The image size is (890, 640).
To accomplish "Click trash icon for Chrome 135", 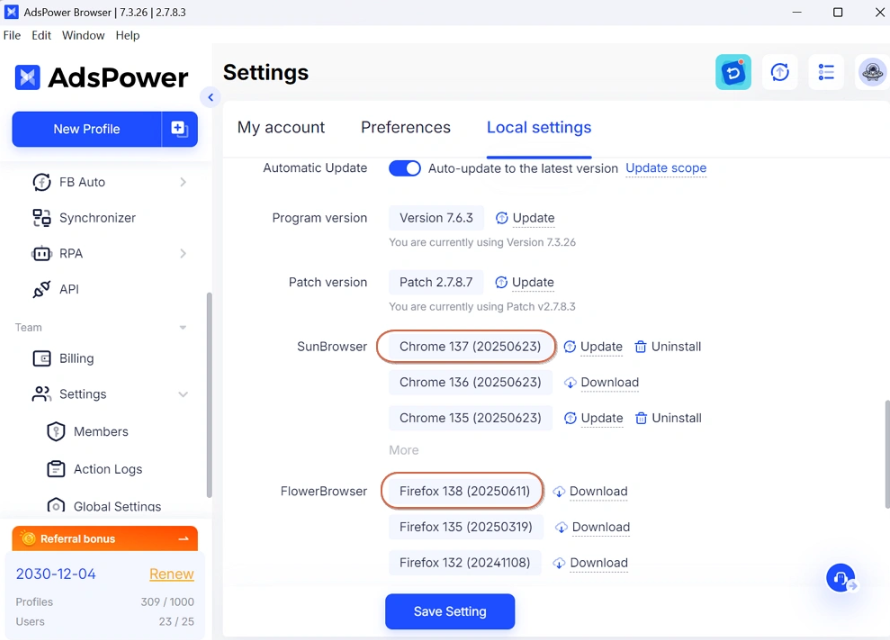I will click(x=641, y=418).
